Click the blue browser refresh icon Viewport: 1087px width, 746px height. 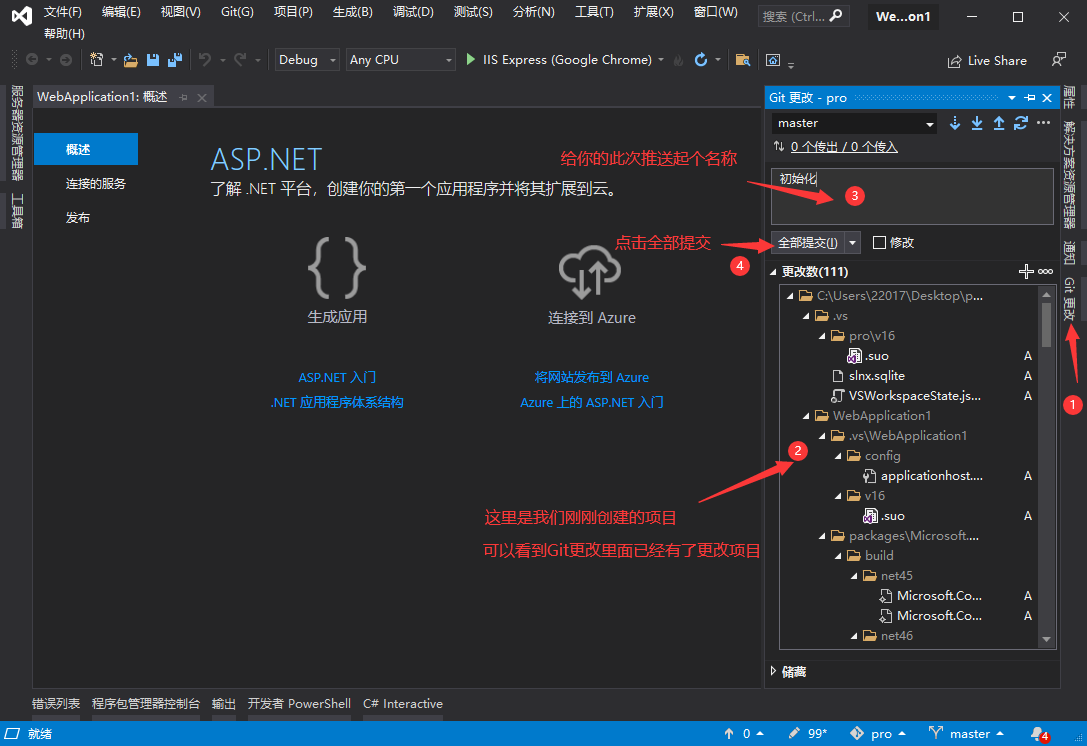[701, 60]
